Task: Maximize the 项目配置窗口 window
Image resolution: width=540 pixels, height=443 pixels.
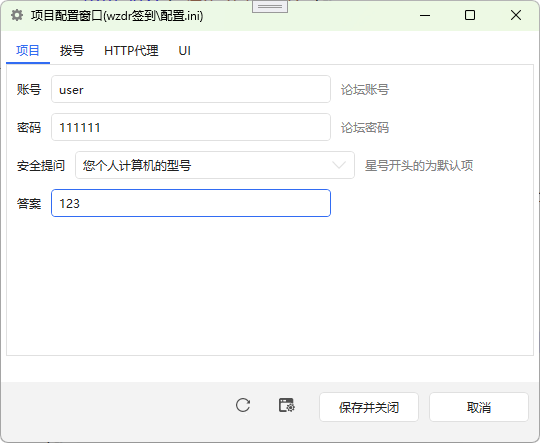Action: (470, 15)
